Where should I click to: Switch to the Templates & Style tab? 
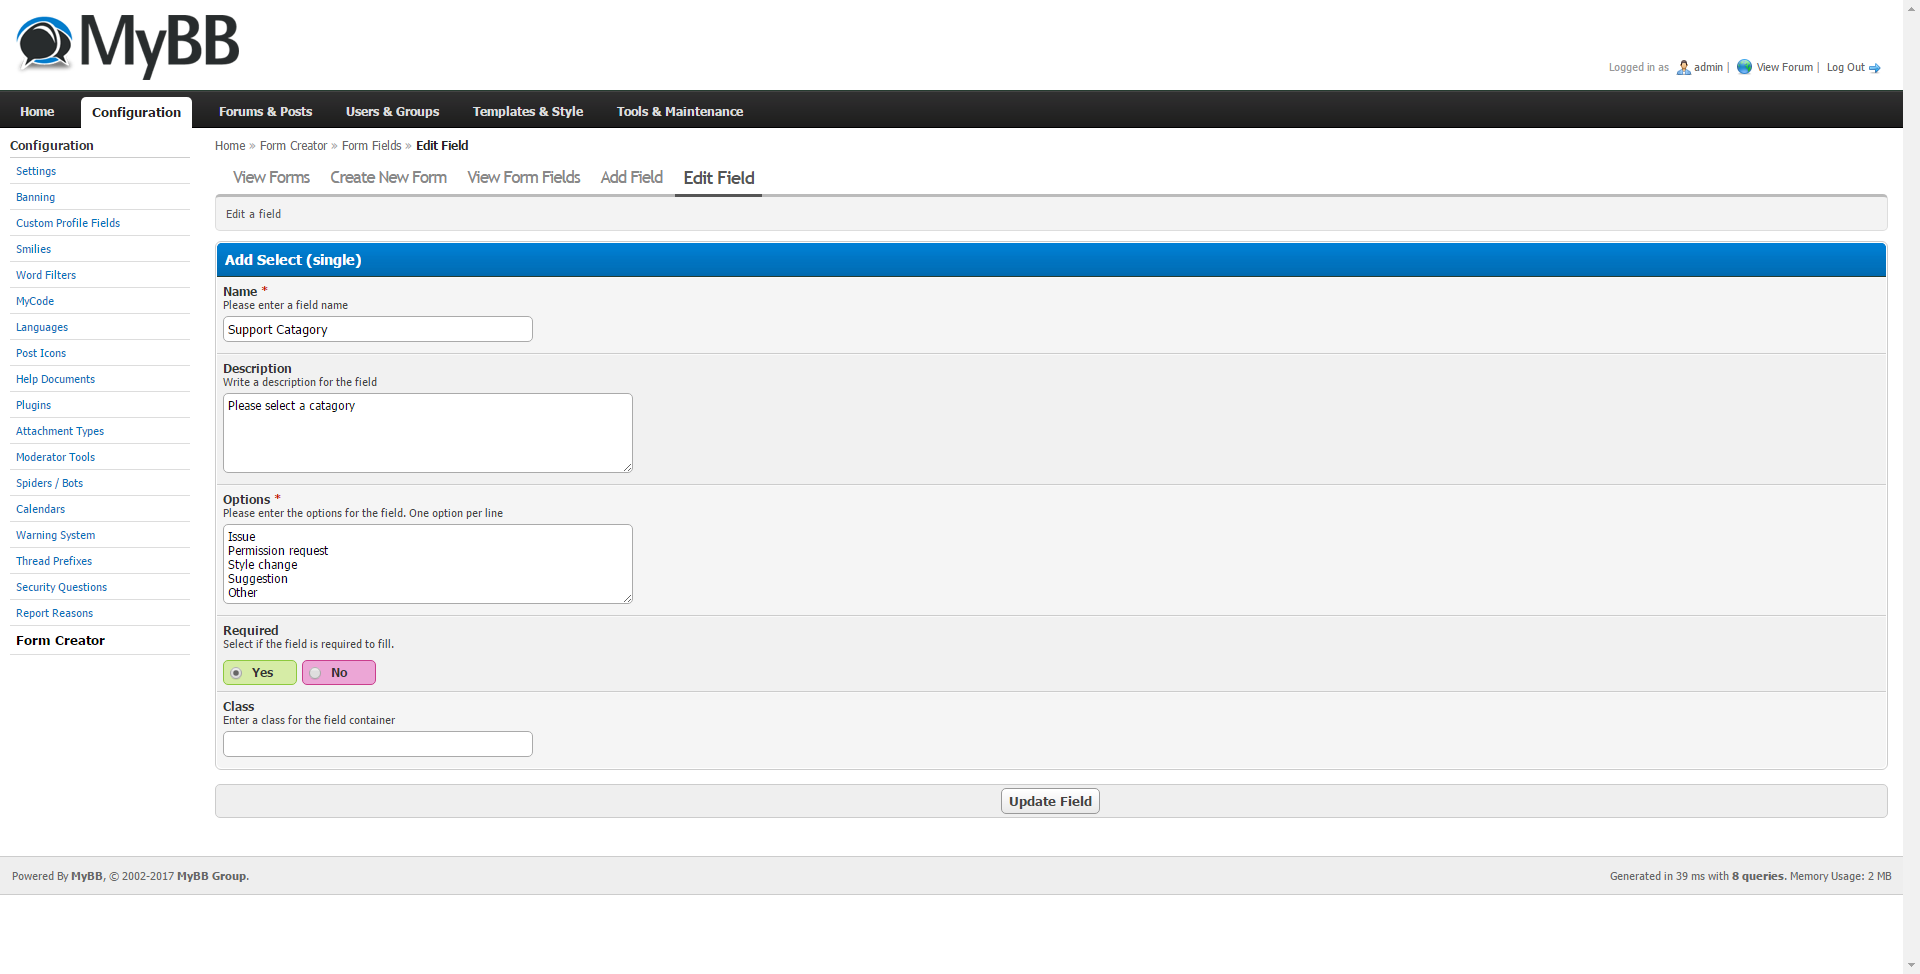(x=527, y=112)
